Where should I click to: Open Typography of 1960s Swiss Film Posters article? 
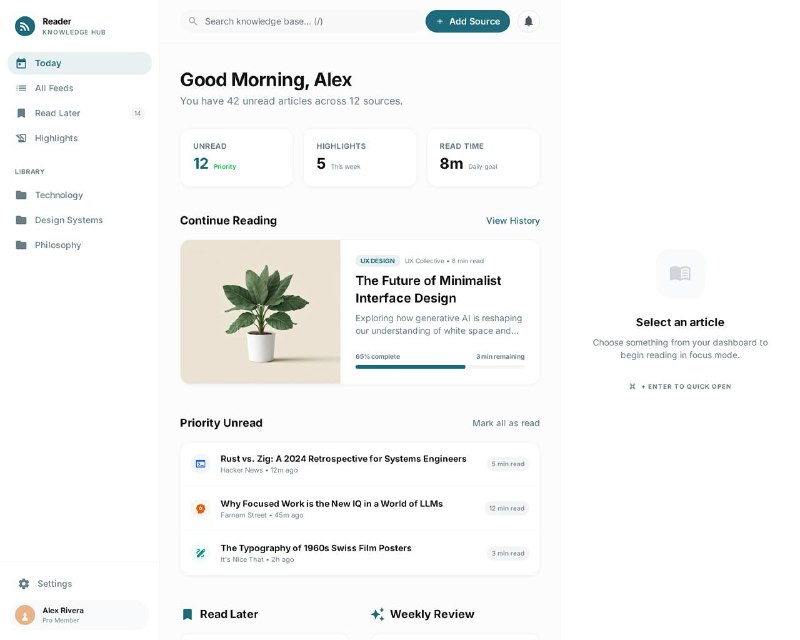(x=360, y=553)
